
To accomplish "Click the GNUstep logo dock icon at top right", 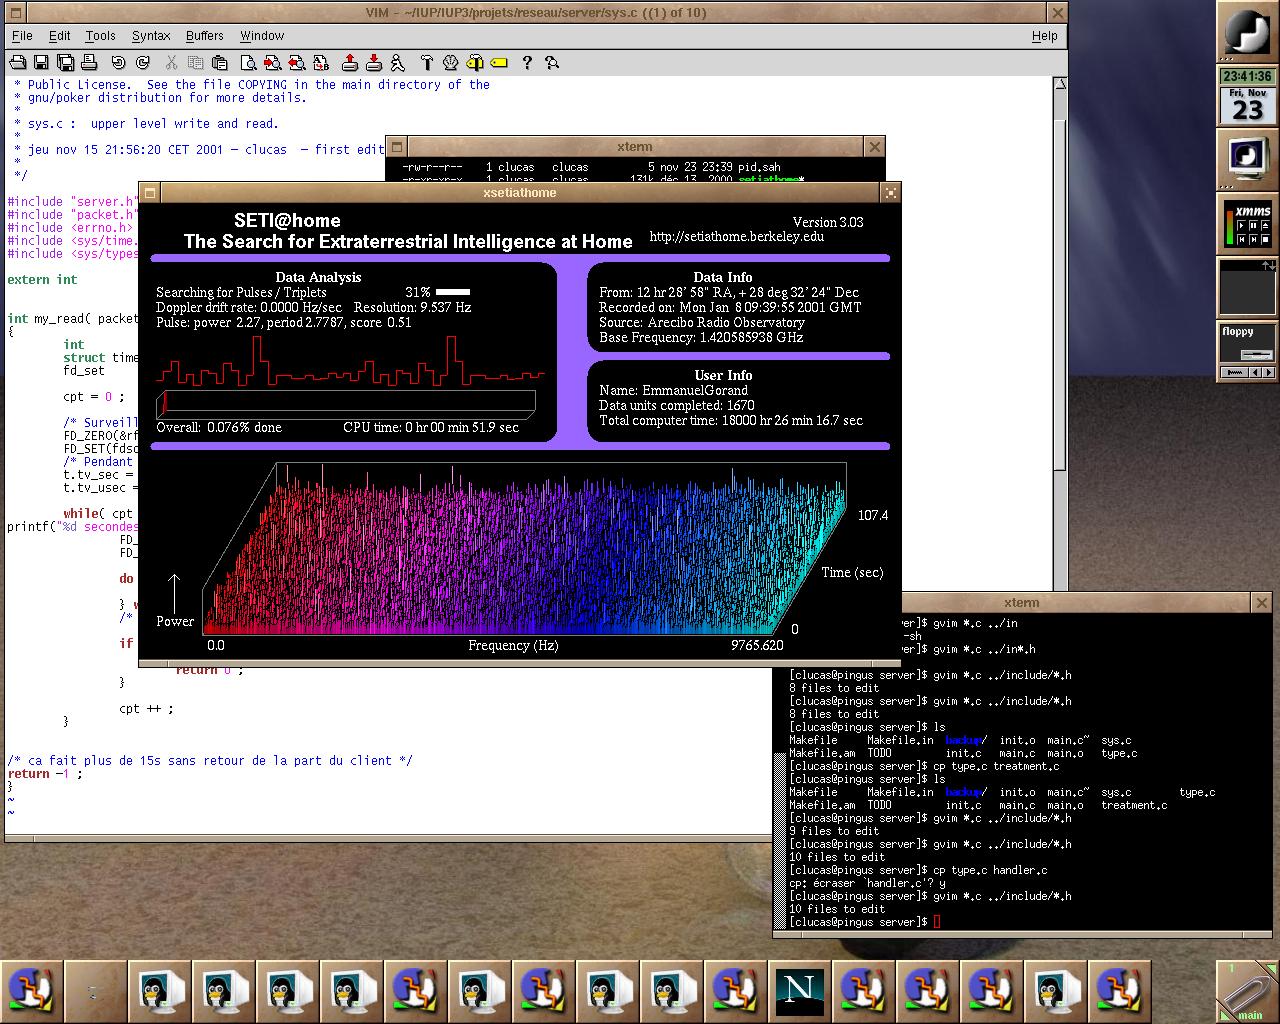I will click(x=1247, y=32).
